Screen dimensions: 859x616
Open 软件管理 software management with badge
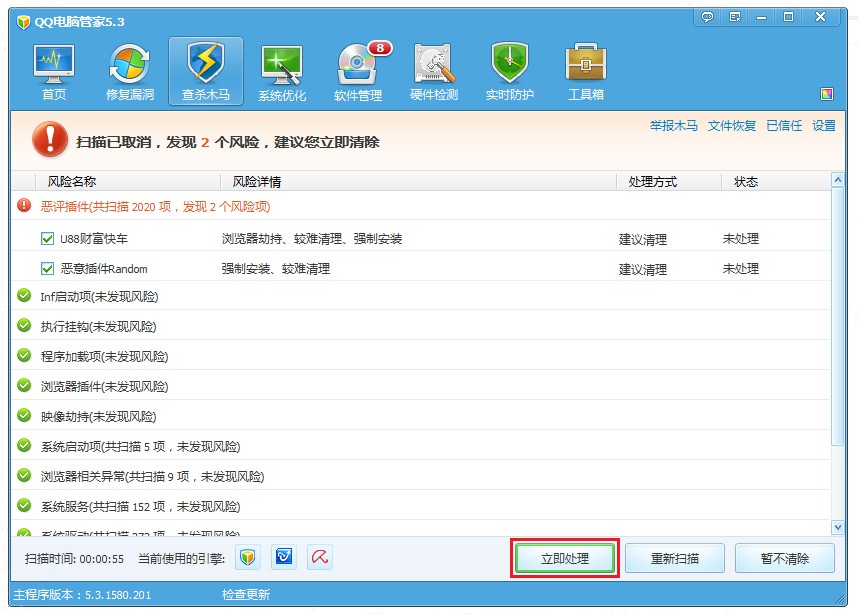(x=358, y=72)
